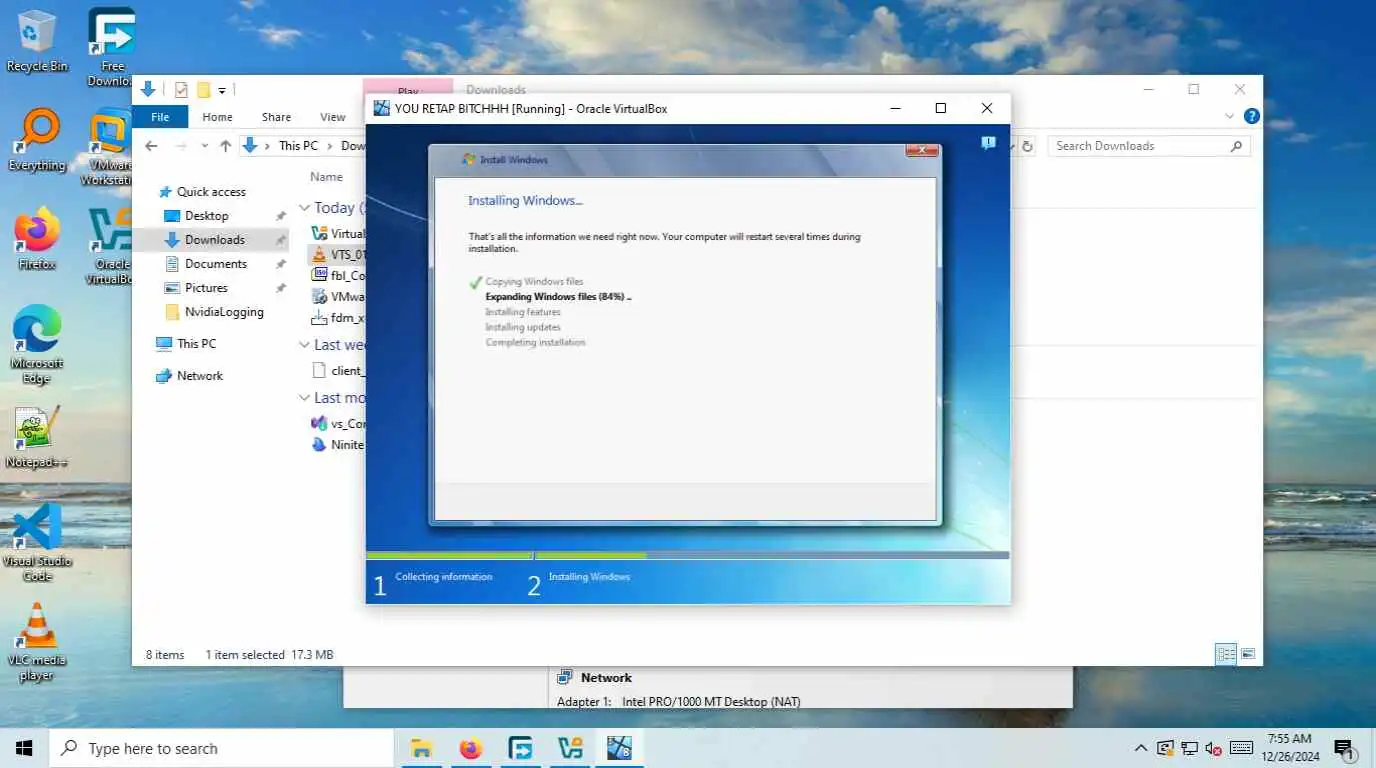Click the Back arrow in File Explorer

click(x=151, y=146)
